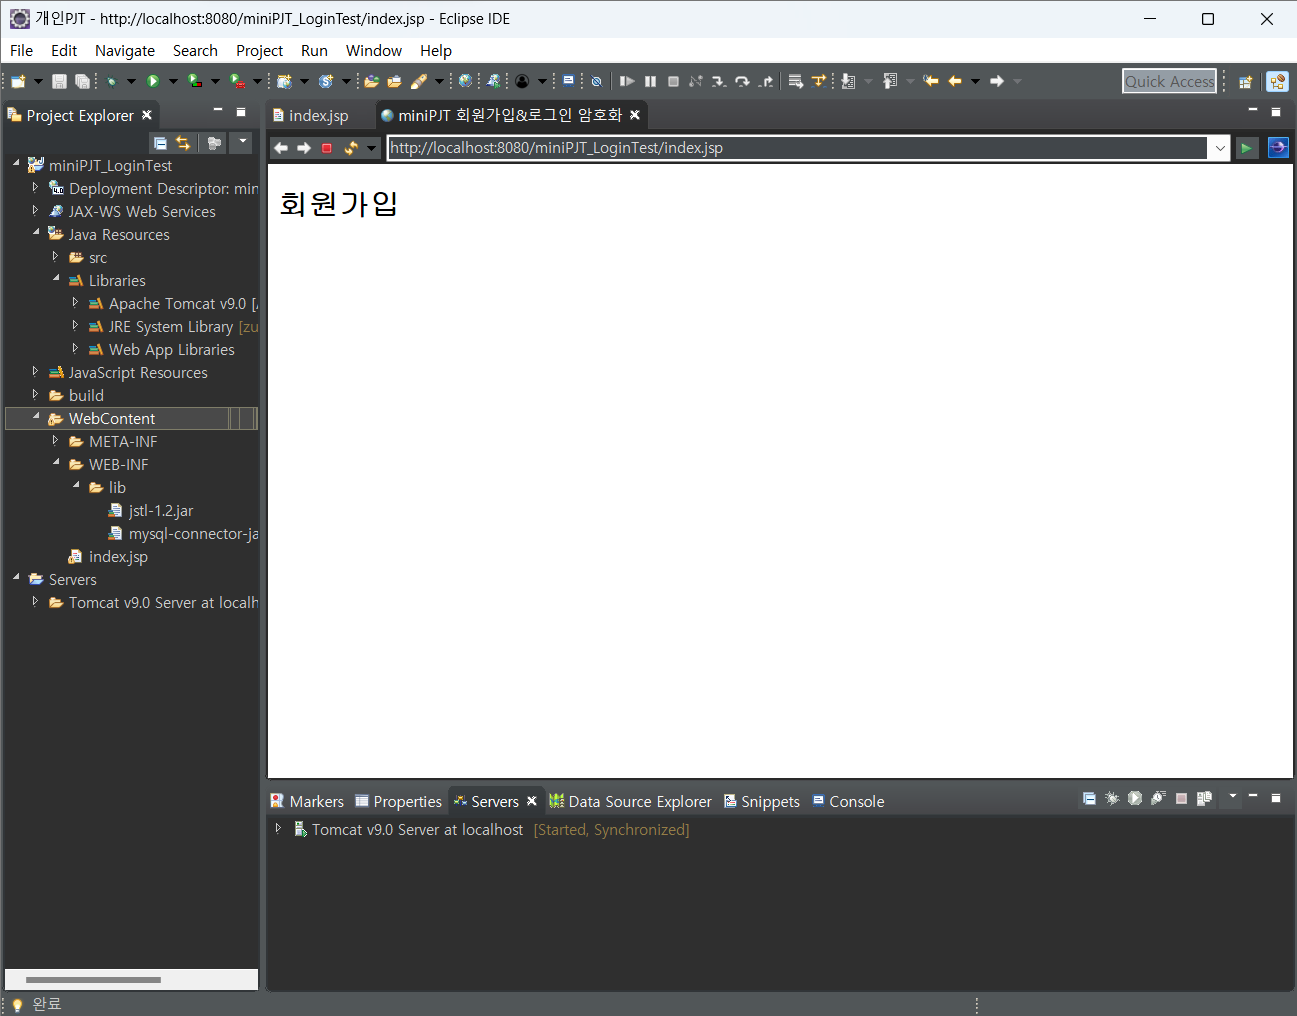1297x1016 pixels.
Task: Click the Save All toolbar icon
Action: [82, 81]
